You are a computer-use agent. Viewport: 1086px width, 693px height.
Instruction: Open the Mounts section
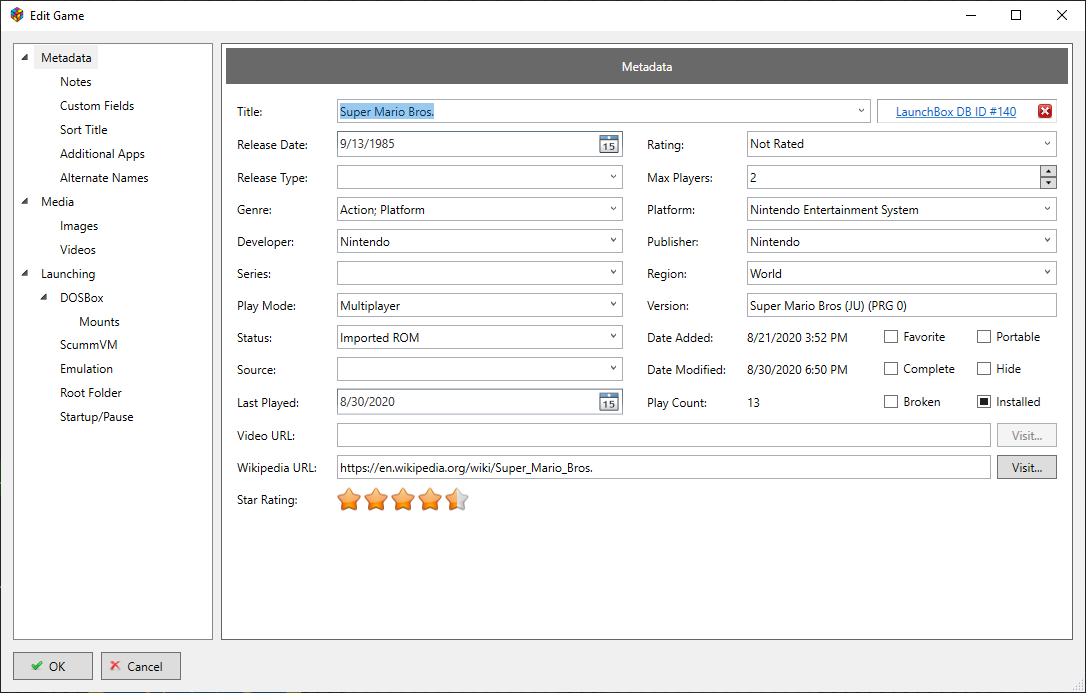pos(99,322)
